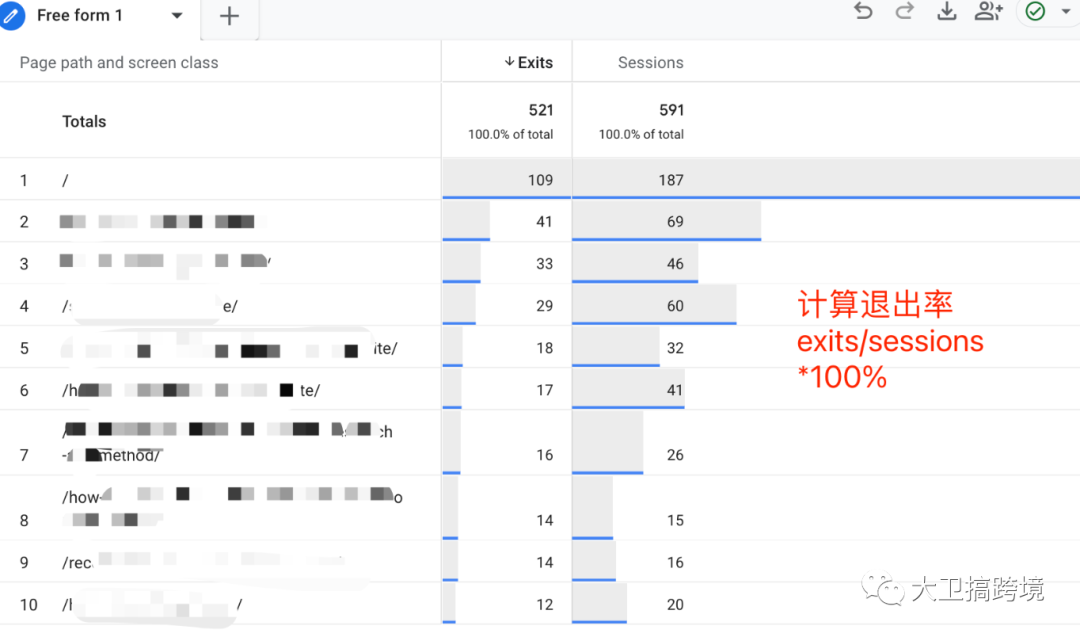Click the undo arrow icon
Image resolution: width=1080 pixels, height=637 pixels.
point(863,11)
